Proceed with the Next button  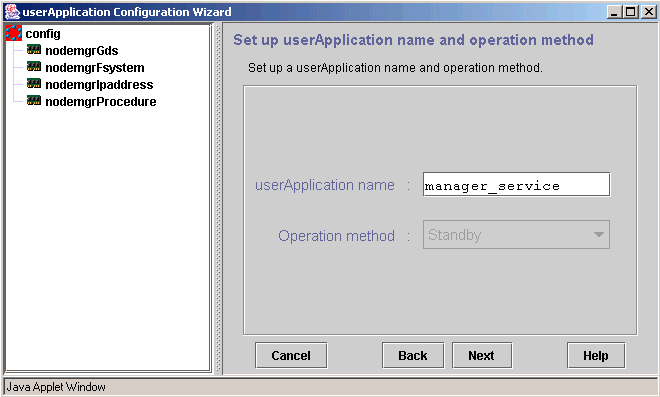click(x=482, y=355)
